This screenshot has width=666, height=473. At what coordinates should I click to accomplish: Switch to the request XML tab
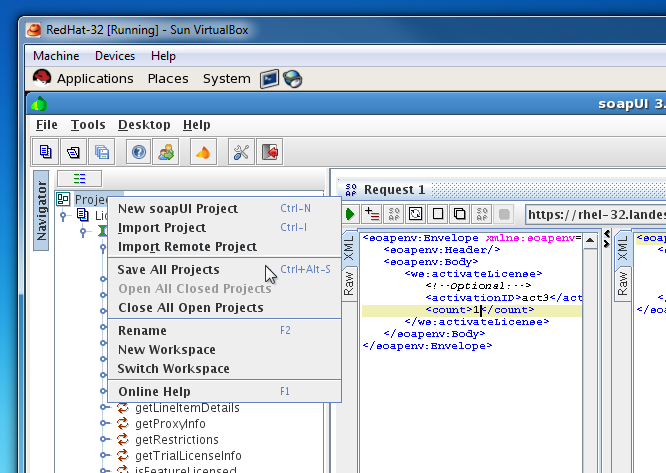click(x=349, y=249)
